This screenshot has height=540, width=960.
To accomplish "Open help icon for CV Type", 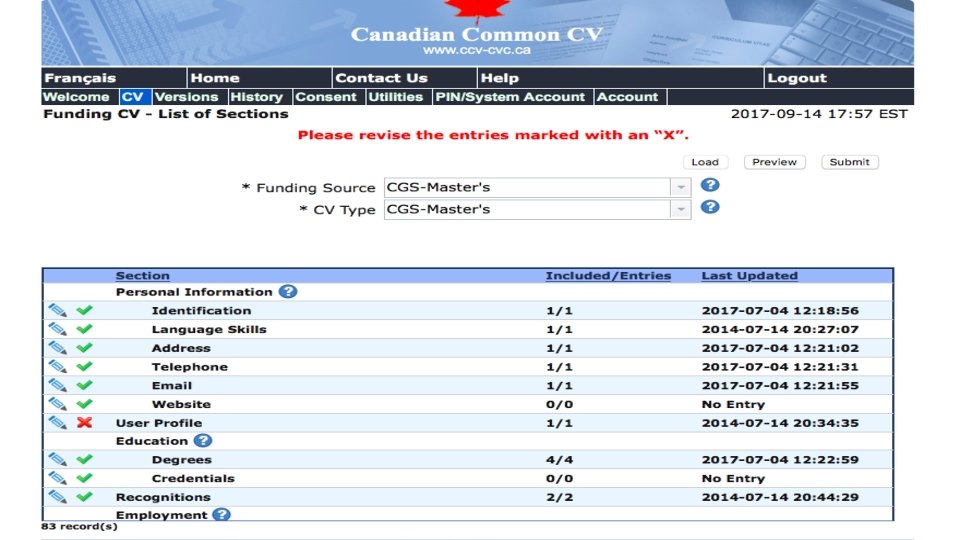I will click(710, 207).
